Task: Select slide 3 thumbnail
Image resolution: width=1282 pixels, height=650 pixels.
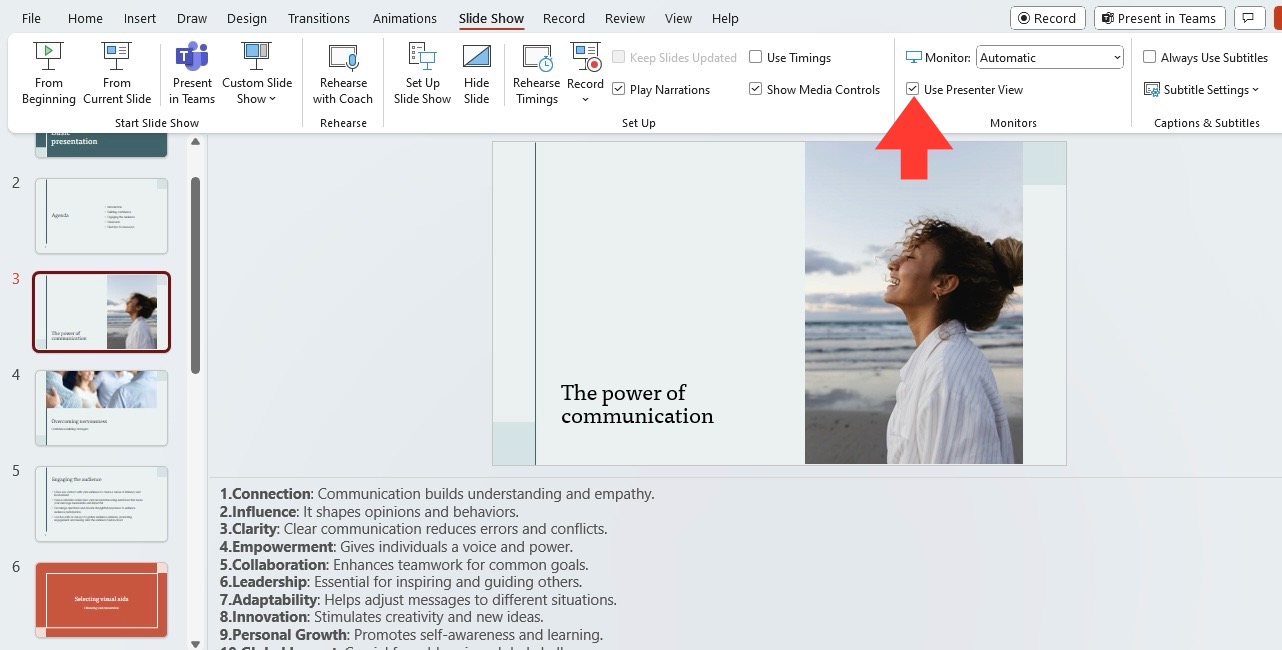Action: tap(102, 312)
